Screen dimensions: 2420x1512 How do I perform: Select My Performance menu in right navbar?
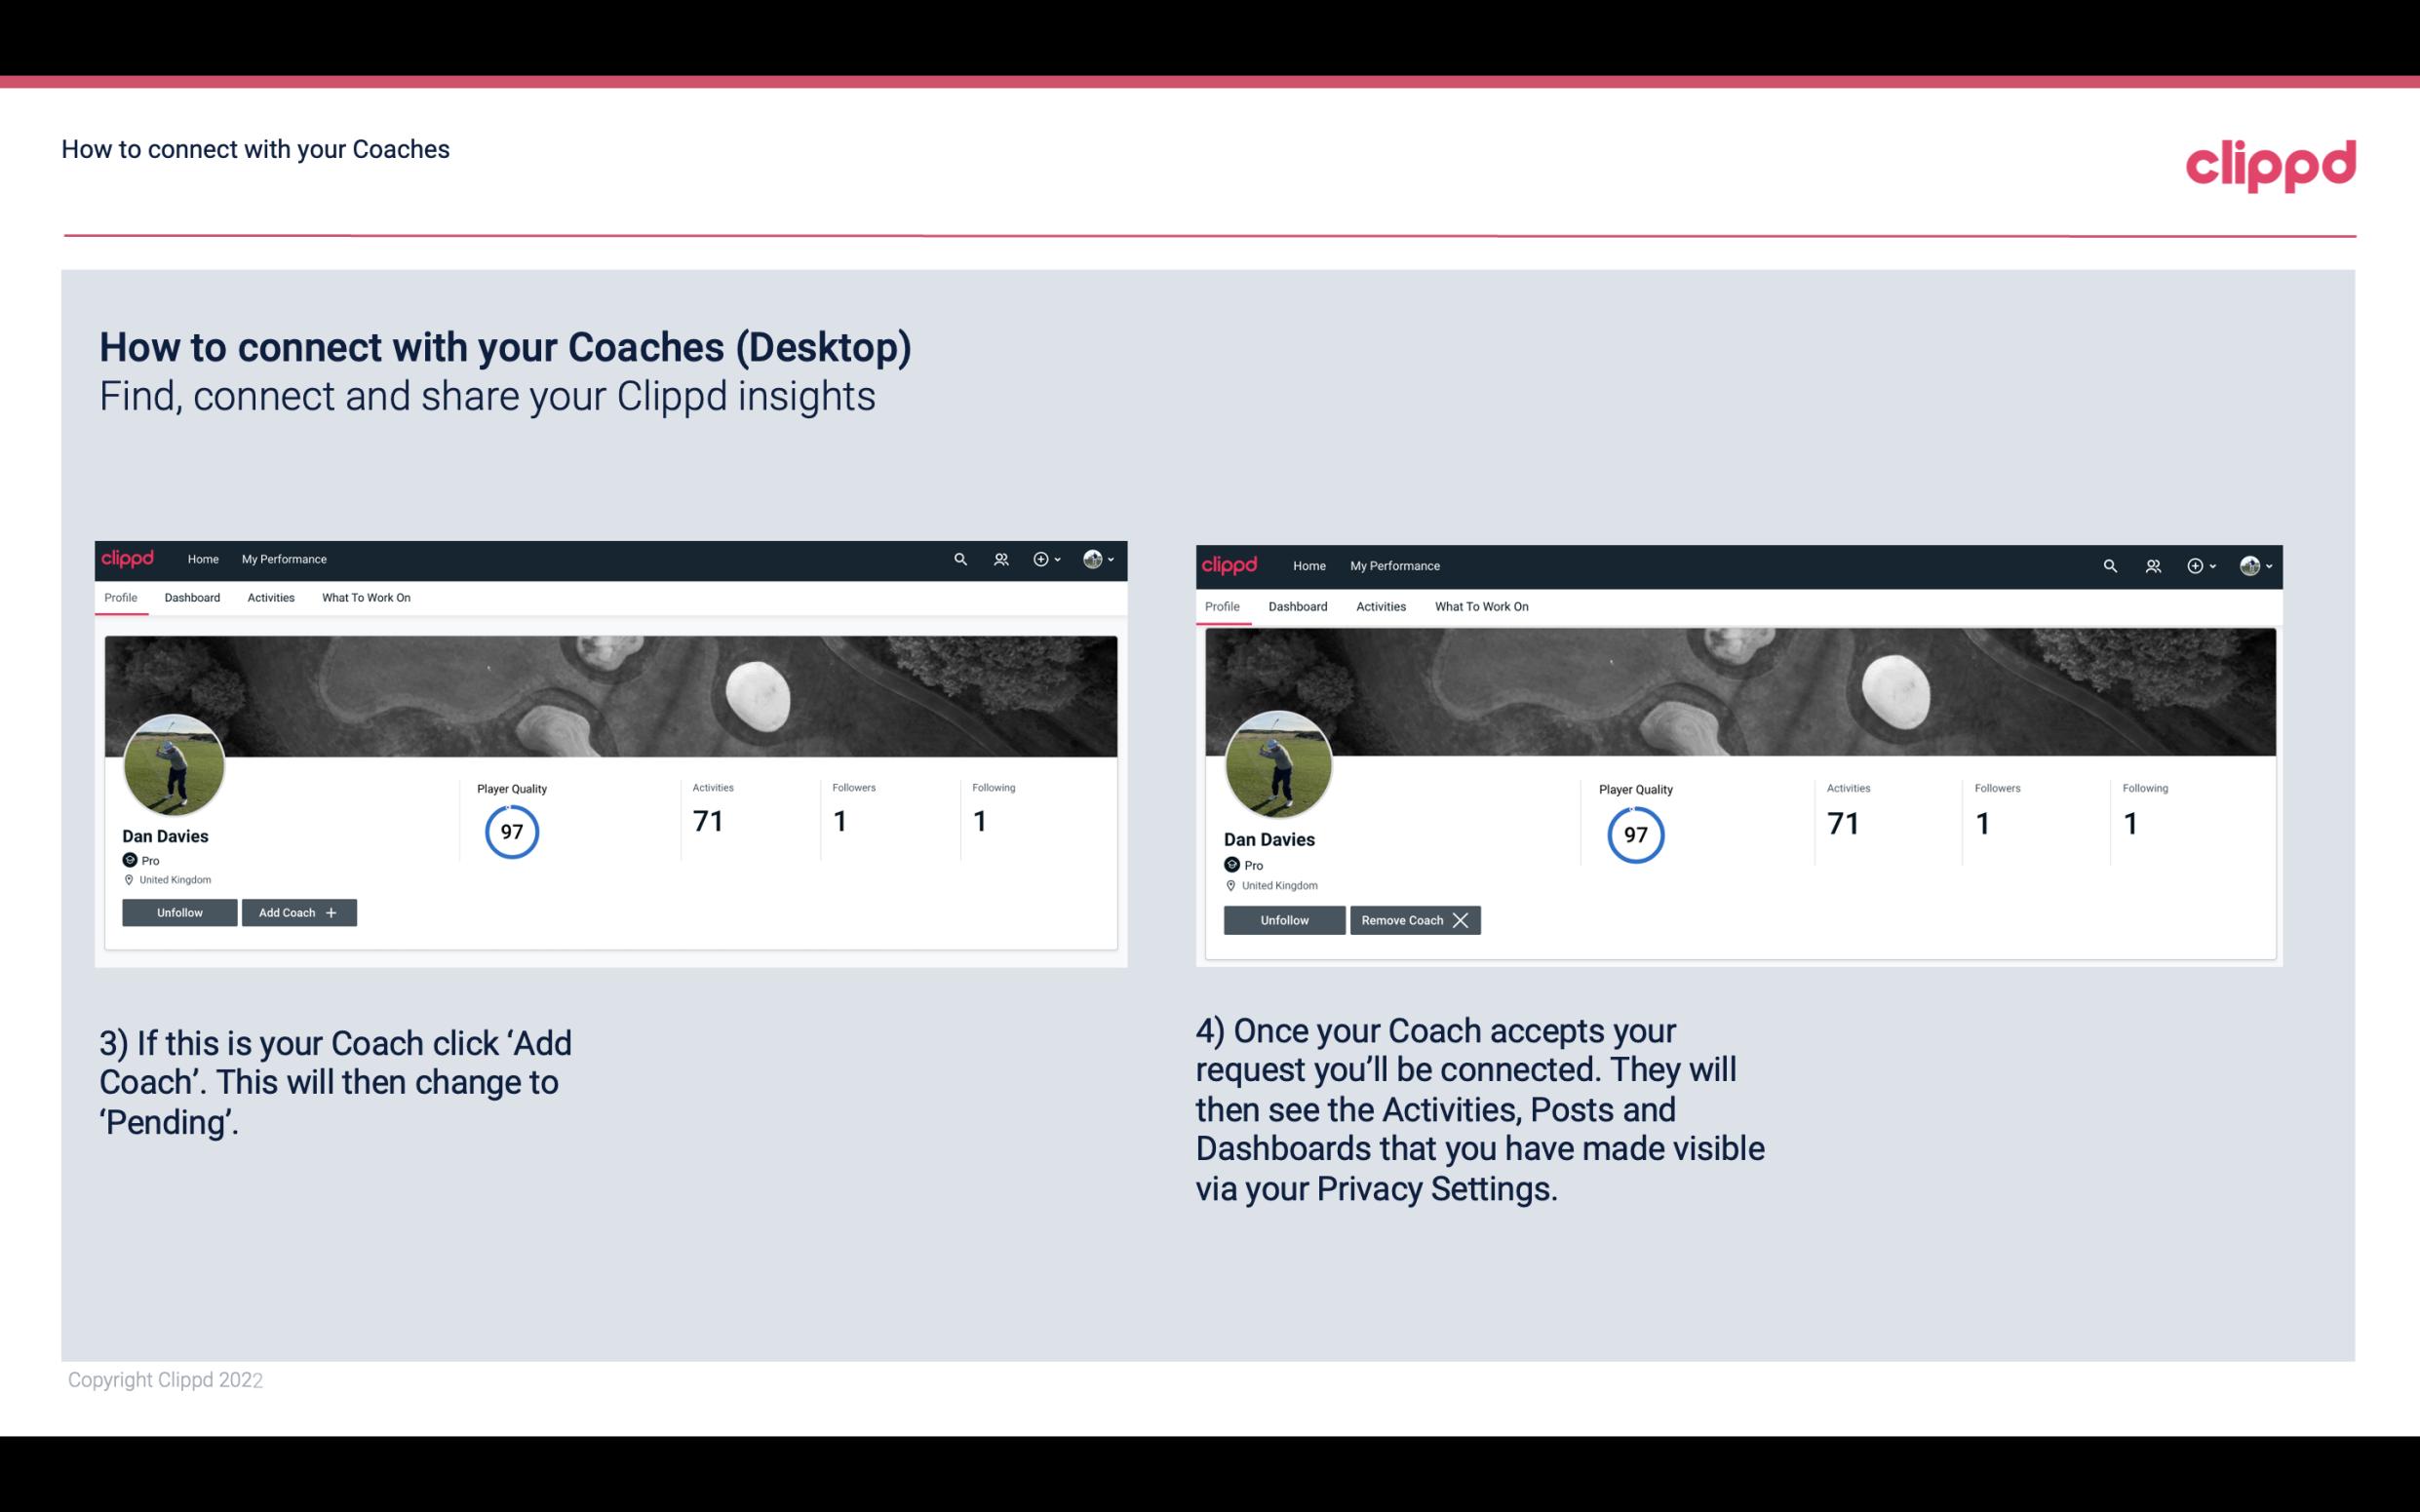(1395, 564)
